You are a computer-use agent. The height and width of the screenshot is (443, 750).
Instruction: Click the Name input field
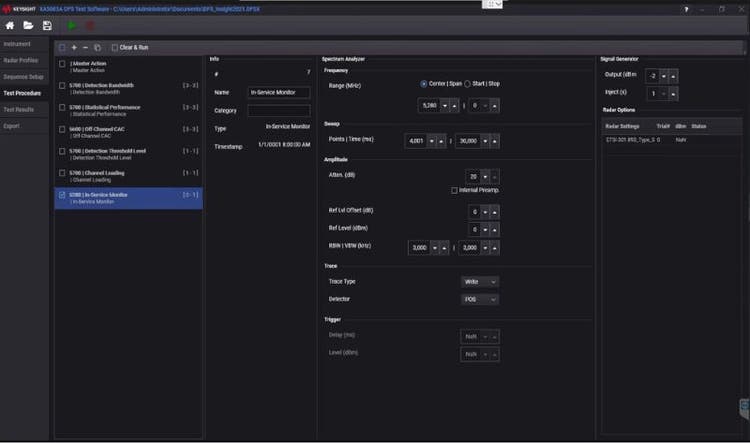pos(278,93)
